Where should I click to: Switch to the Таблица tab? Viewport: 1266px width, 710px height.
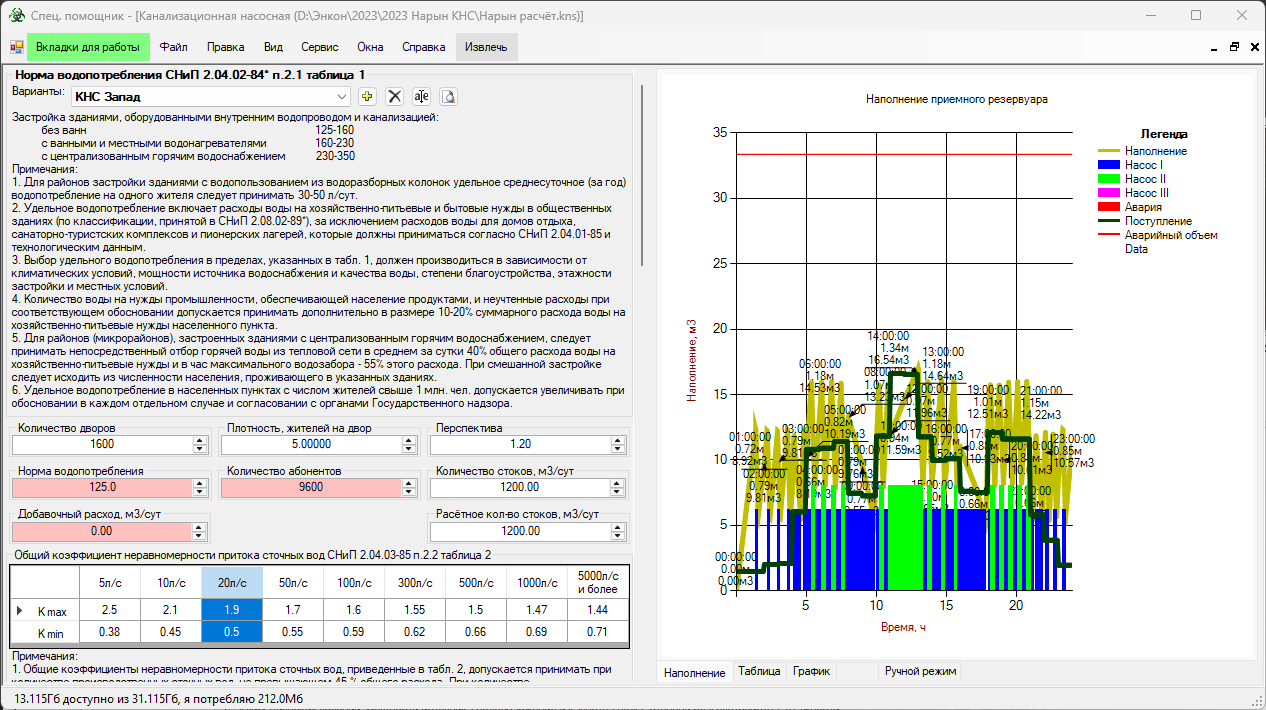pos(759,672)
